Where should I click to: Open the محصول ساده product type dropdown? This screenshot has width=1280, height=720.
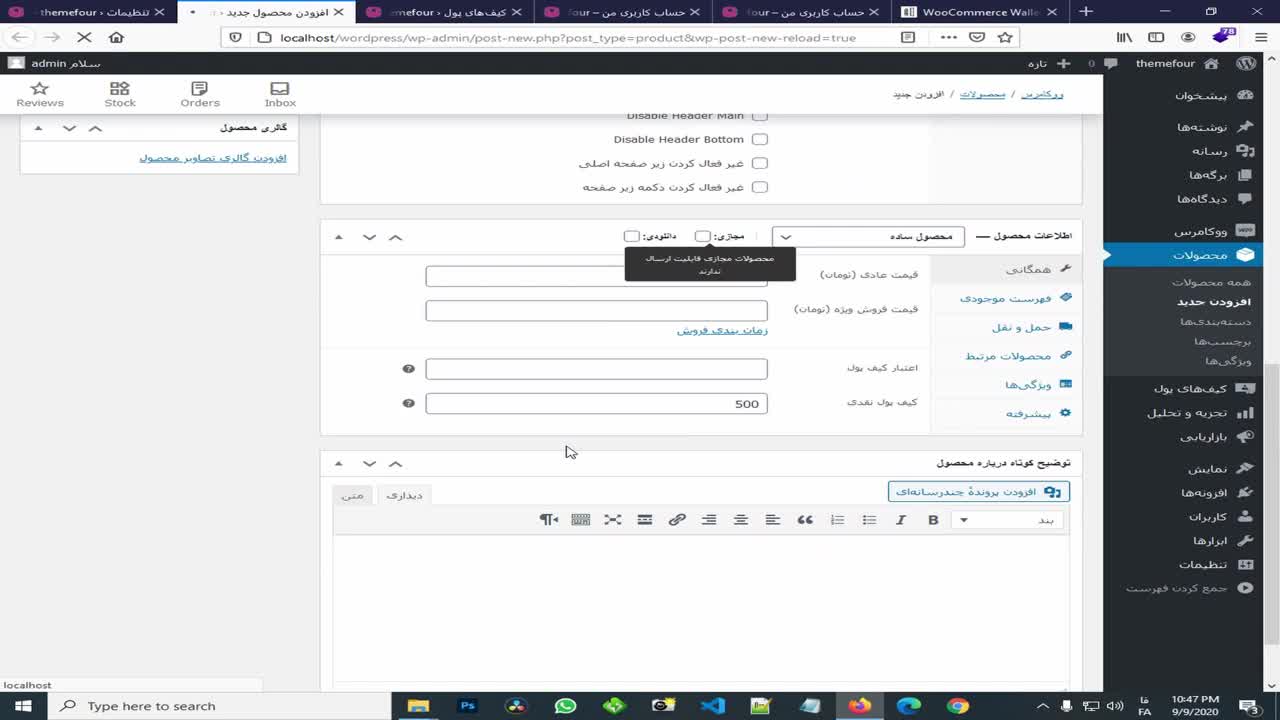[x=868, y=237]
